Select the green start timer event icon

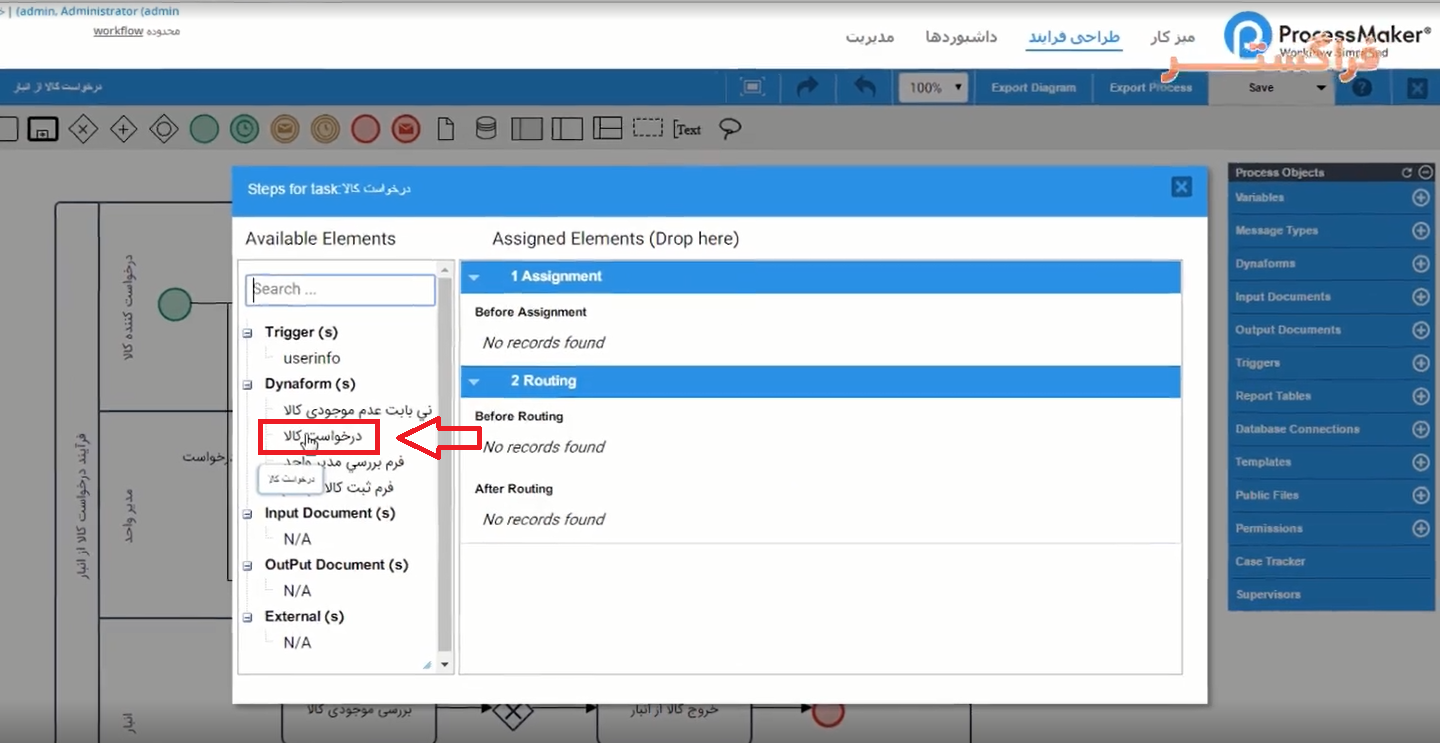(244, 129)
